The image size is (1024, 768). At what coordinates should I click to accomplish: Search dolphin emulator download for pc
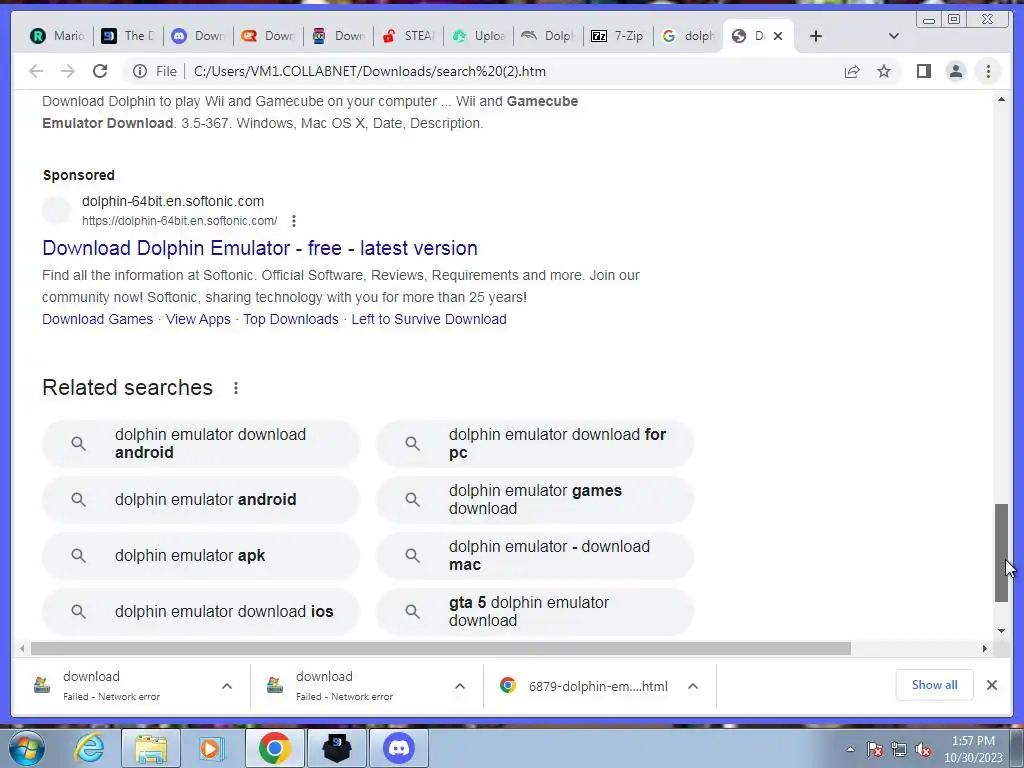click(535, 443)
